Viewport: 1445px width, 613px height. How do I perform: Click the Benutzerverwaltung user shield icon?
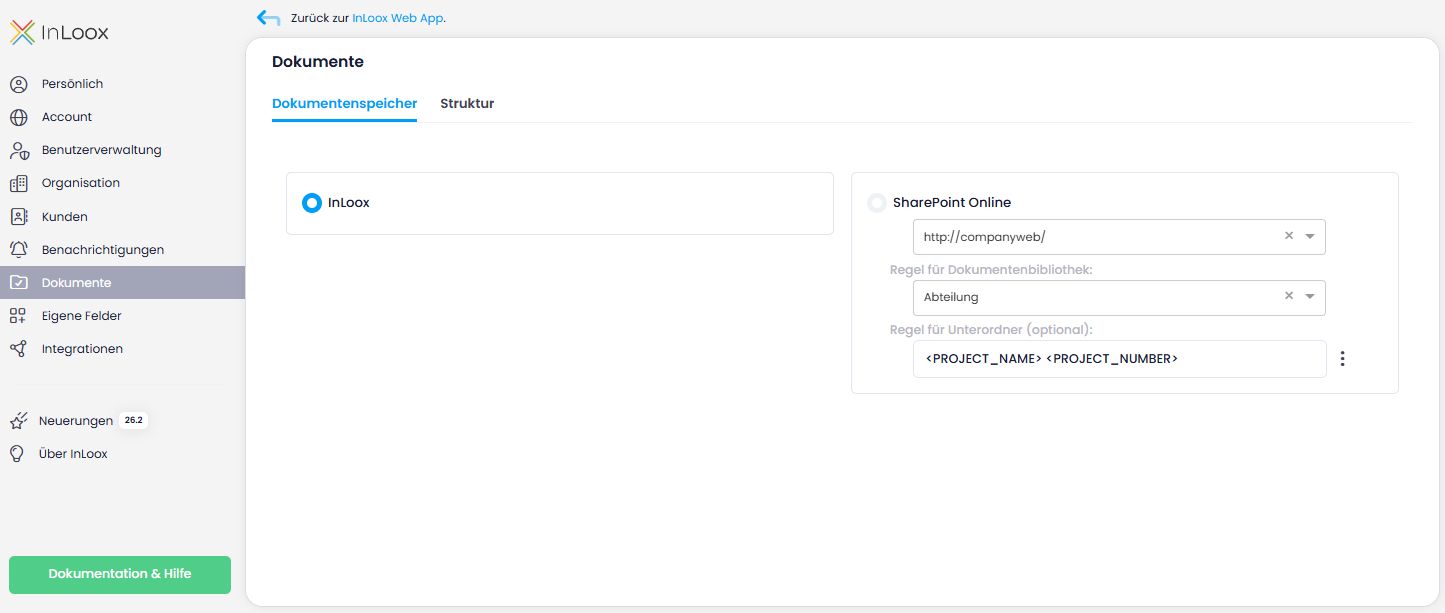pyautogui.click(x=19, y=150)
